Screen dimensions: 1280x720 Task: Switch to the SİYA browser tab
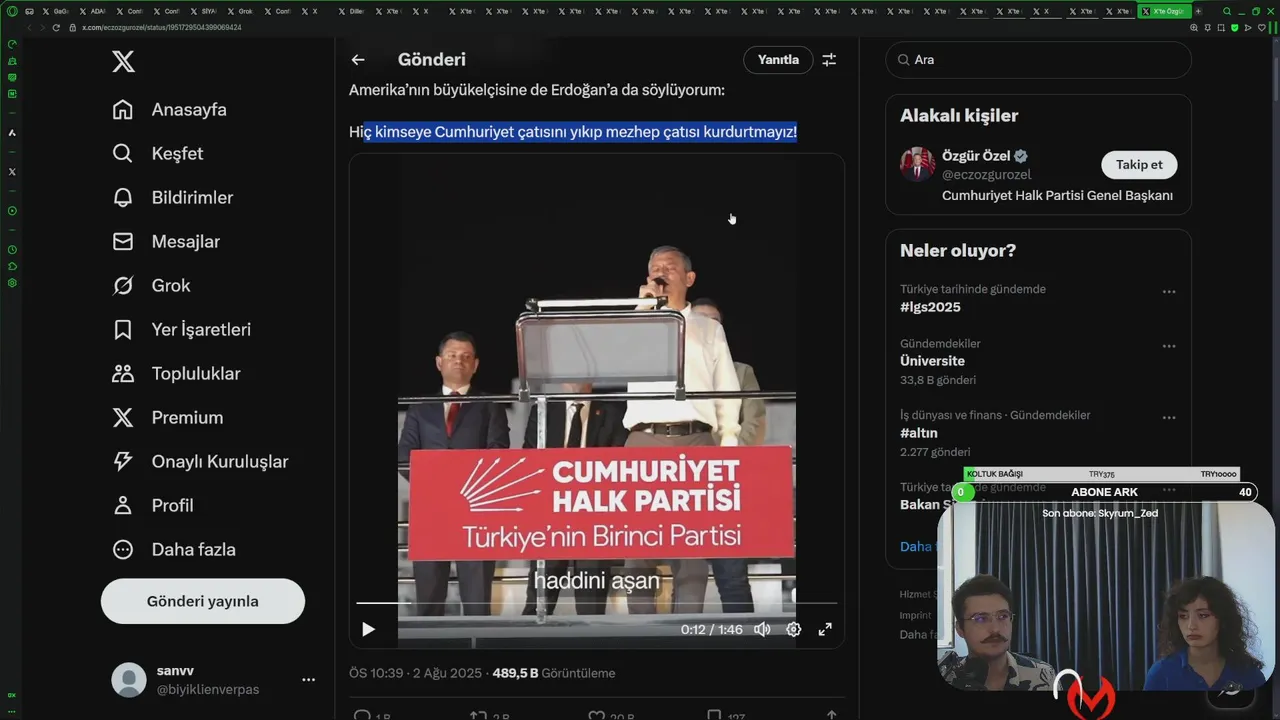(x=203, y=11)
